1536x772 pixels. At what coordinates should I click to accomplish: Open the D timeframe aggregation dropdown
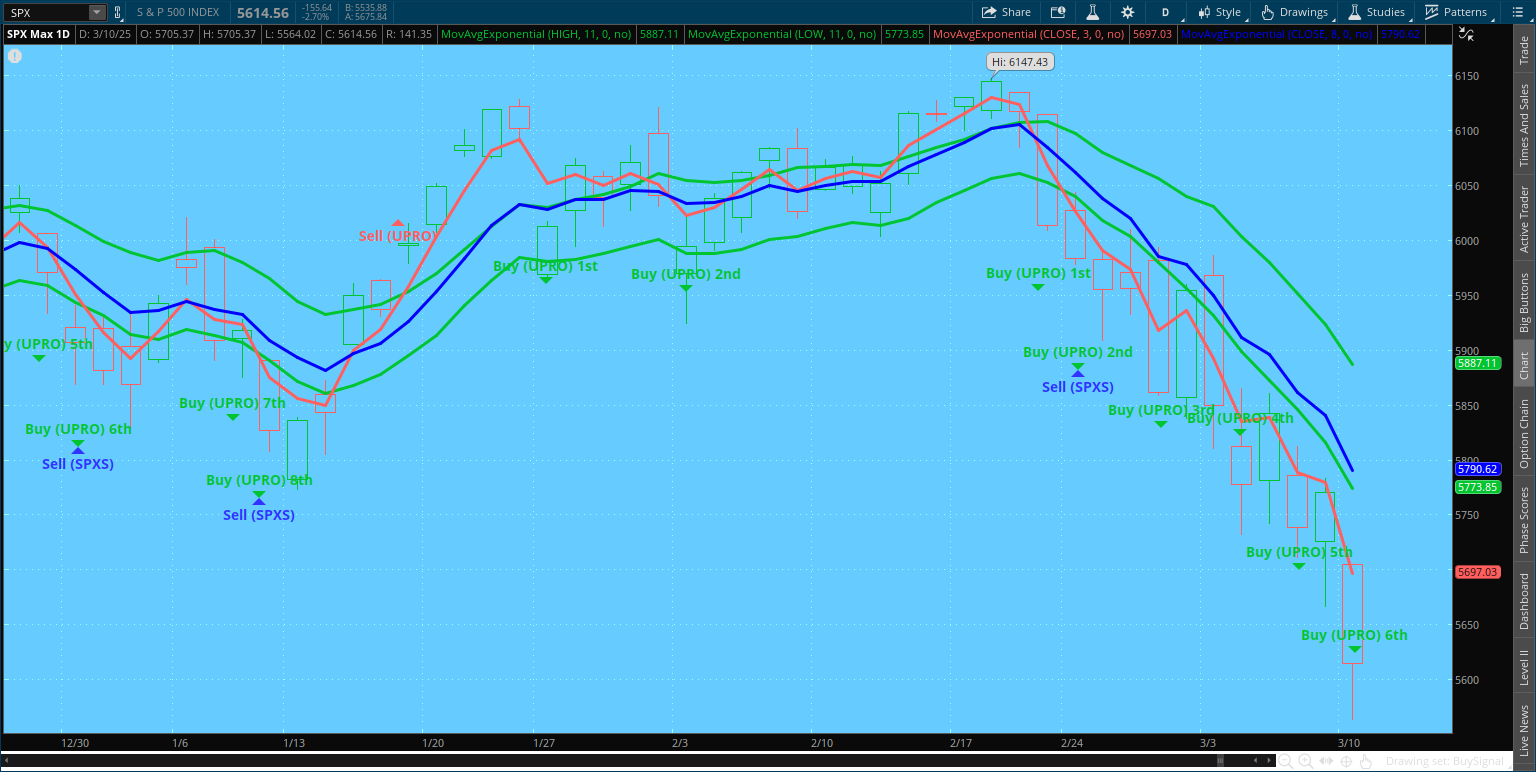point(1165,12)
